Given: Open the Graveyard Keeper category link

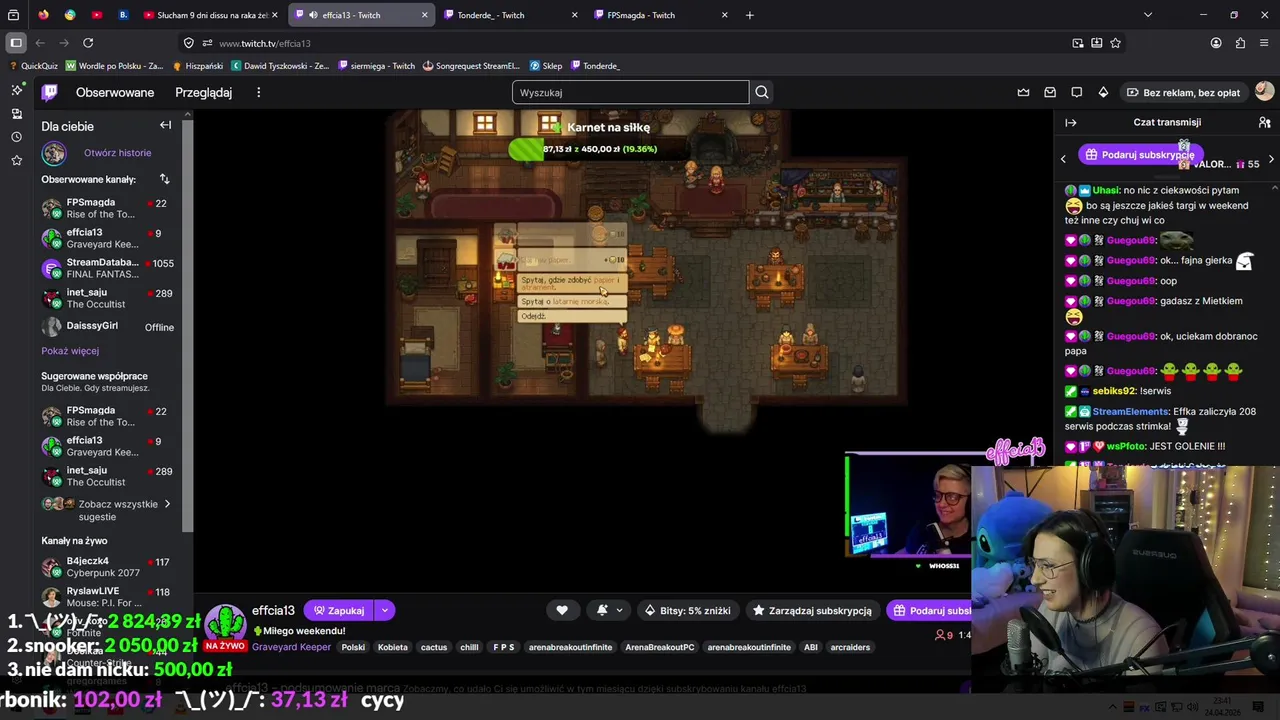Looking at the screenshot, I should click(x=291, y=647).
